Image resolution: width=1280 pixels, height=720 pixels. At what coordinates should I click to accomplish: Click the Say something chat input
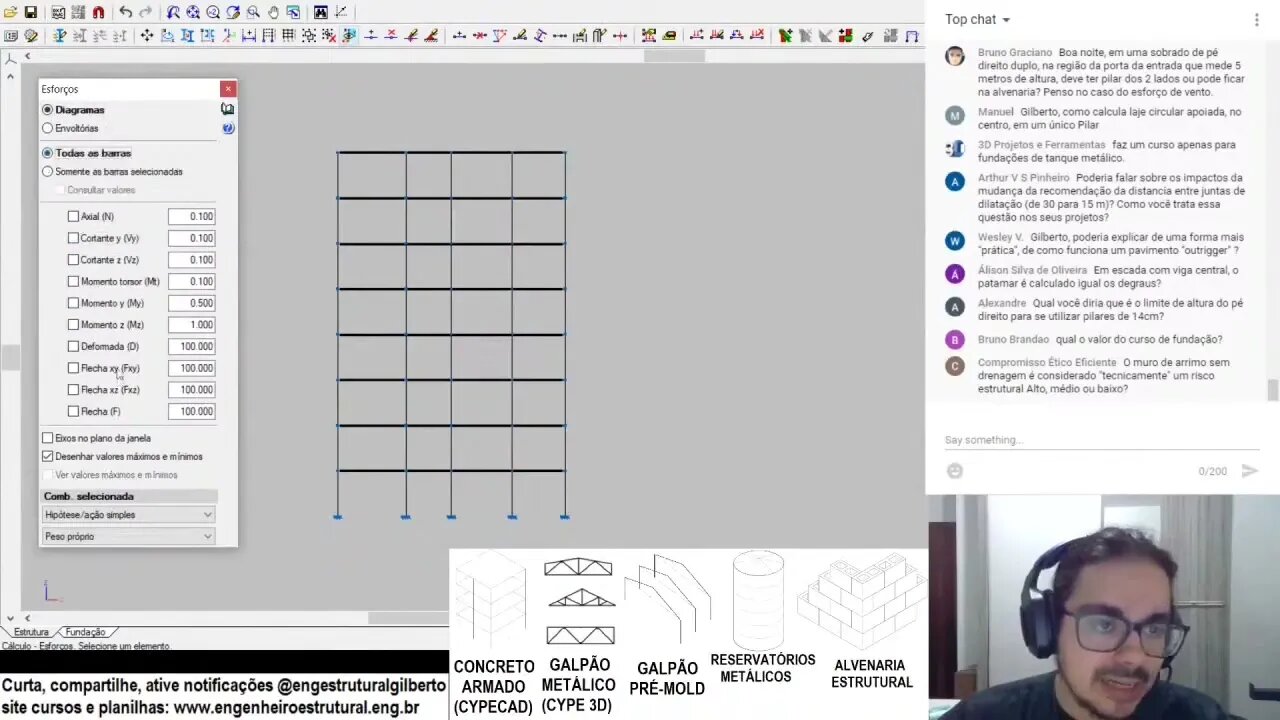point(1100,440)
